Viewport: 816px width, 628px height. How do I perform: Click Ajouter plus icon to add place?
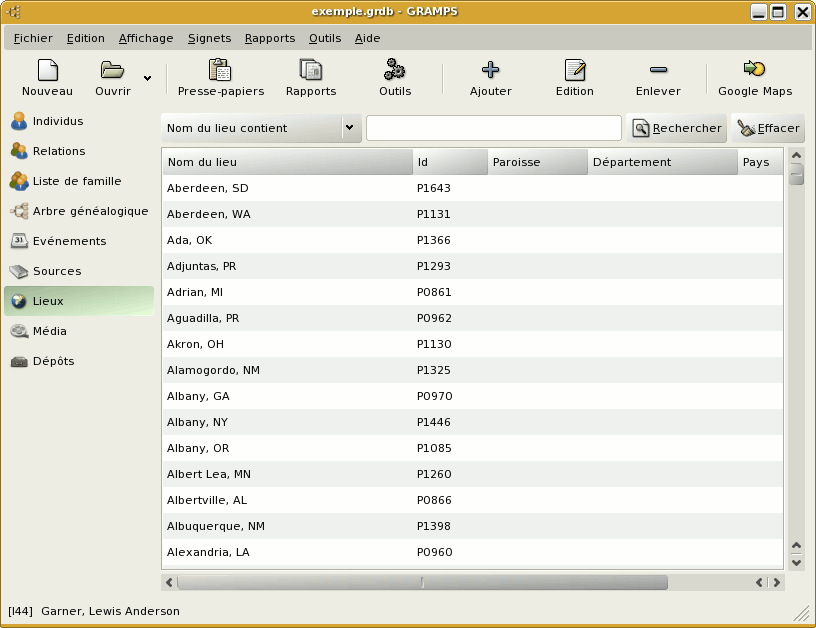pyautogui.click(x=490, y=71)
